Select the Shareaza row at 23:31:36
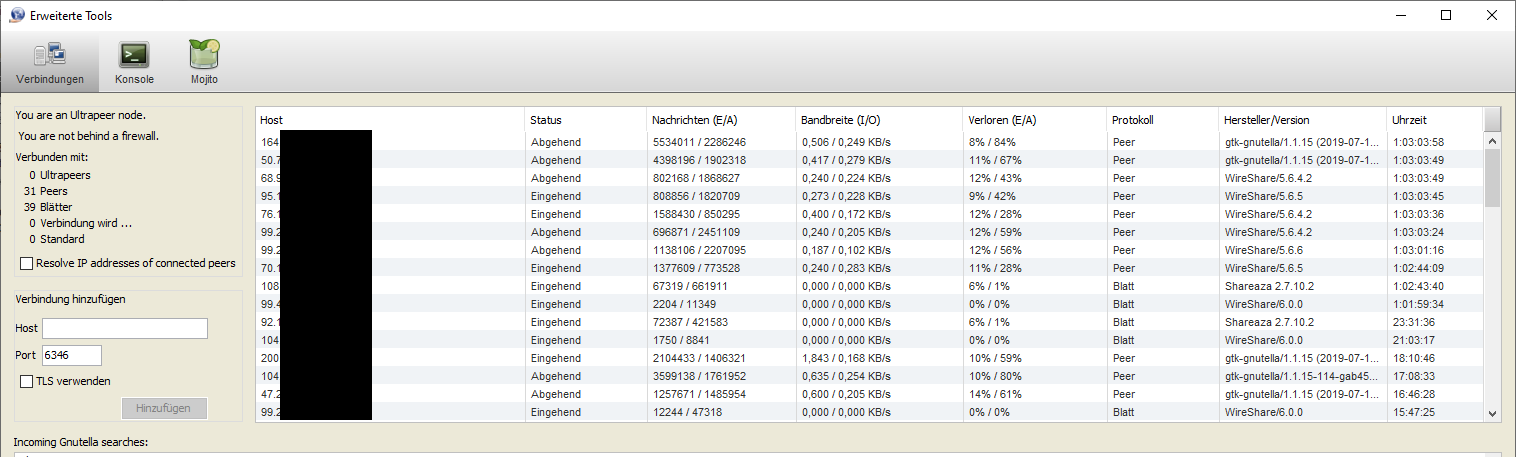Image resolution: width=1516 pixels, height=457 pixels. click(x=870, y=322)
